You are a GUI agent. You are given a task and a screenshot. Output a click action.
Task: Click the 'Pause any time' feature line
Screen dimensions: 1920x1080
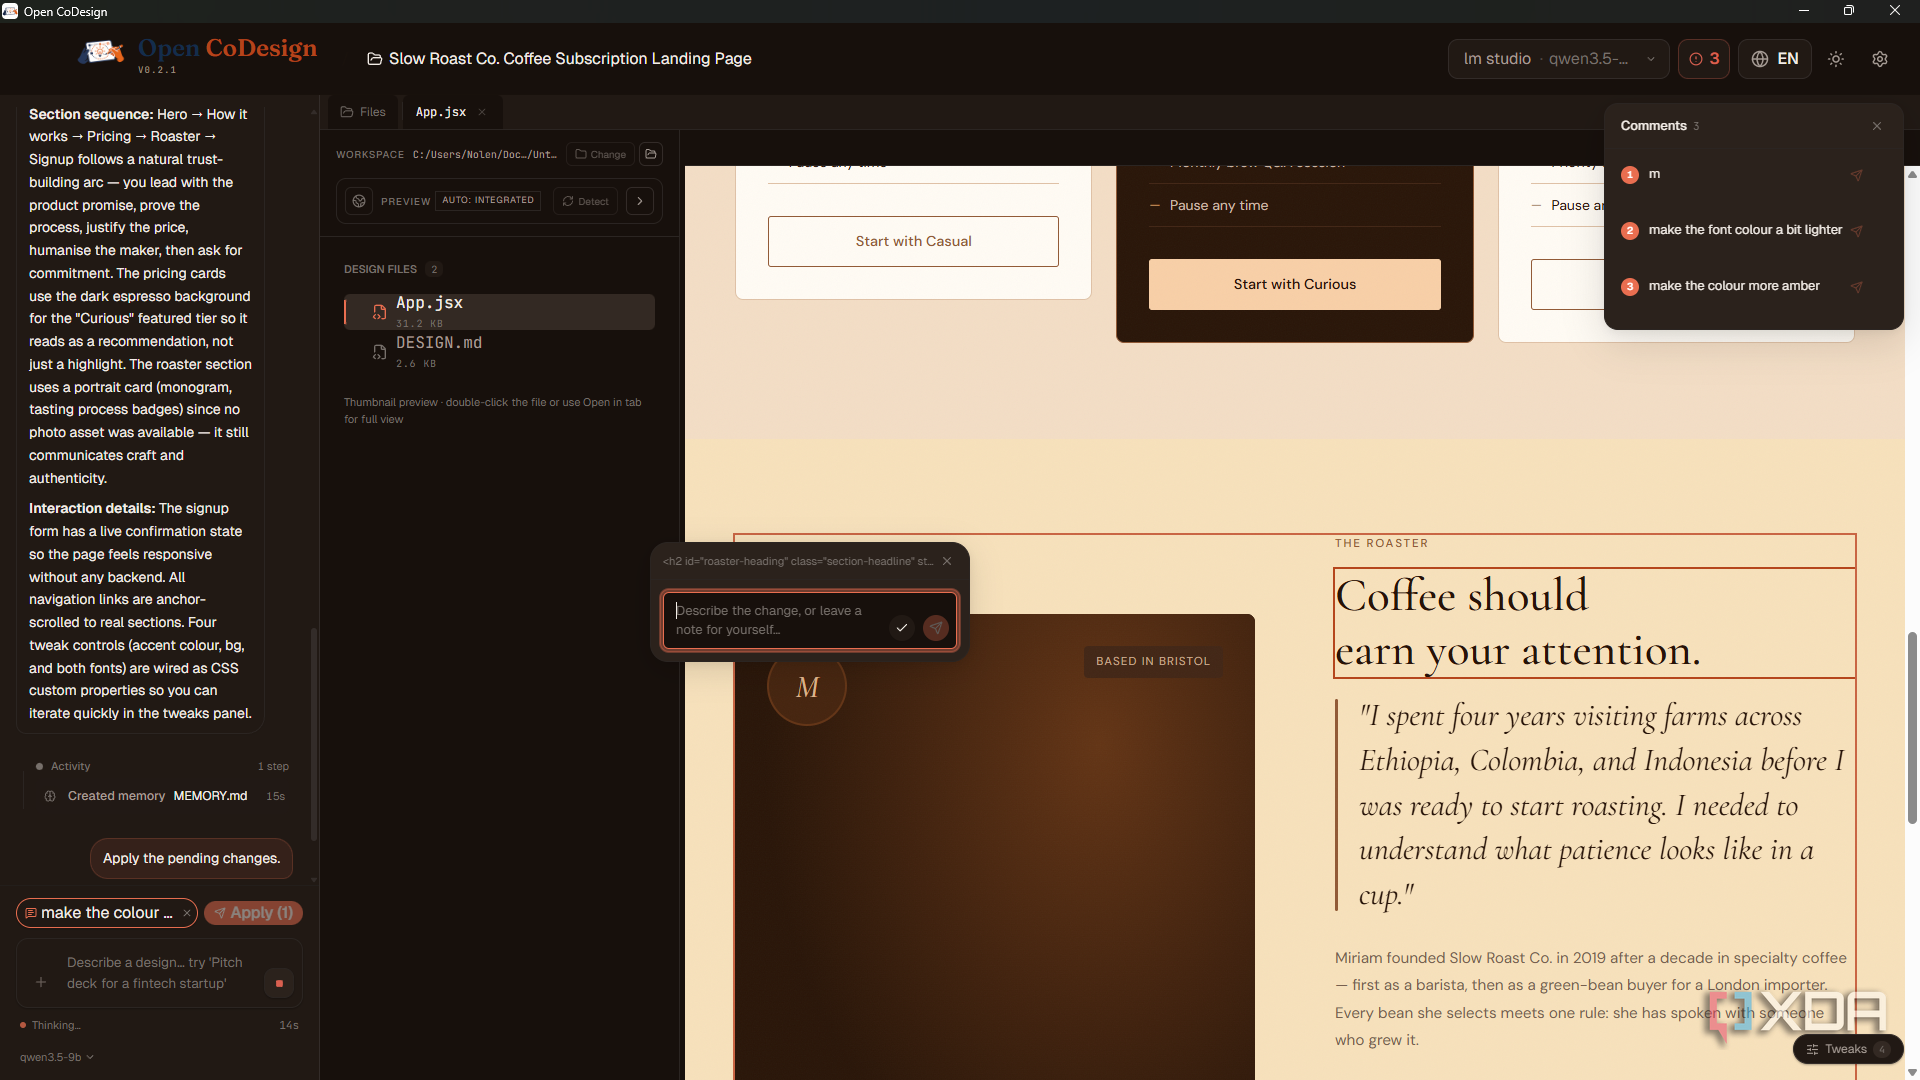tap(1218, 205)
